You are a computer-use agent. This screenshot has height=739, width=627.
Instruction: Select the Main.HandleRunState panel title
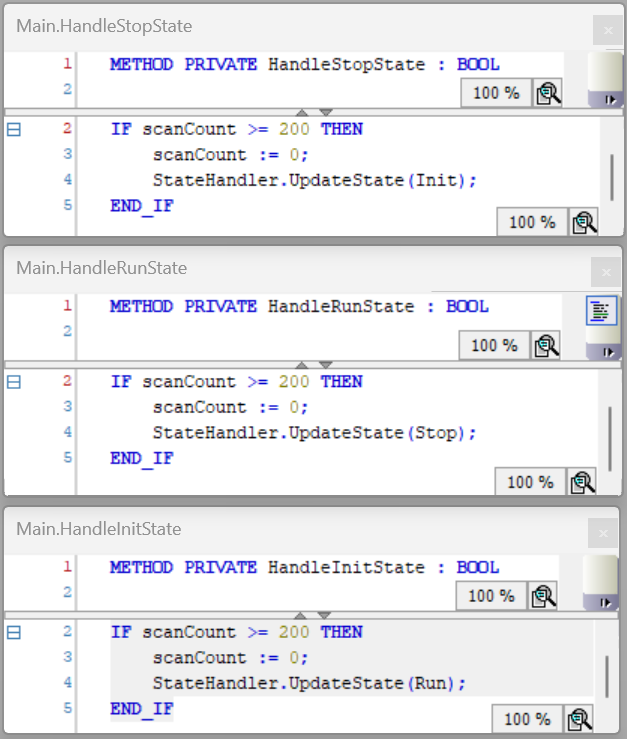coord(102,268)
